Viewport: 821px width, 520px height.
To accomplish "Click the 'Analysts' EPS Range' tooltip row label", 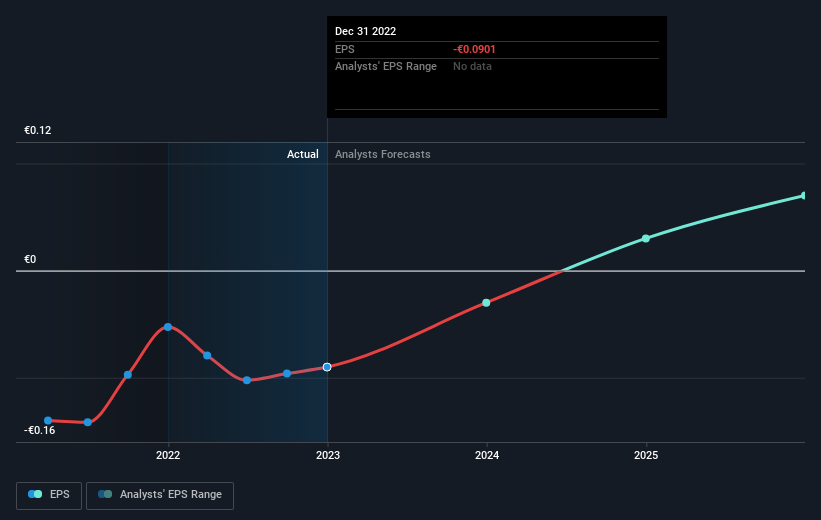I will click(x=386, y=67).
